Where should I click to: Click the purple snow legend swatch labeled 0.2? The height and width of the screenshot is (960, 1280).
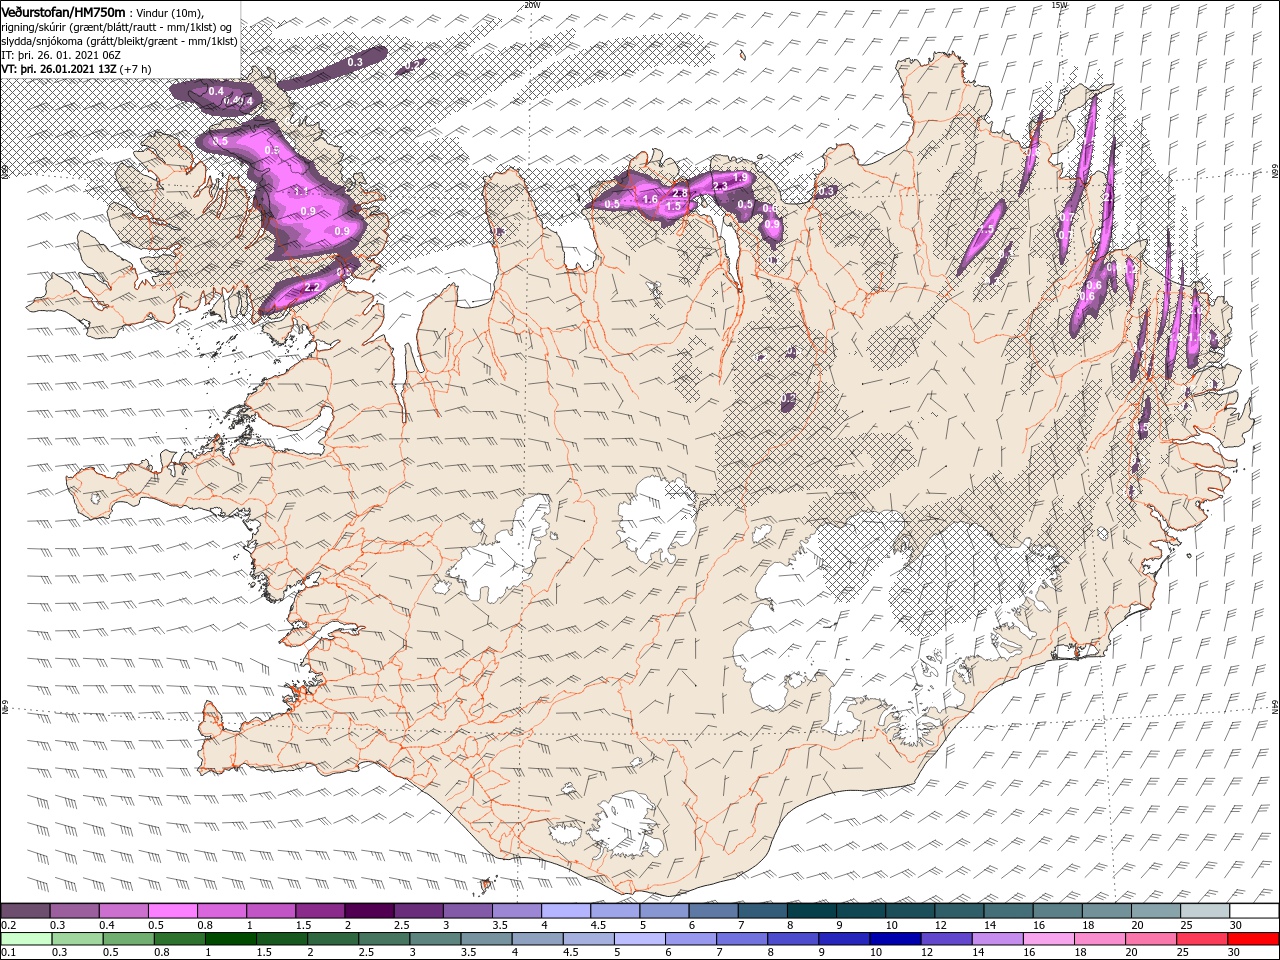25,910
